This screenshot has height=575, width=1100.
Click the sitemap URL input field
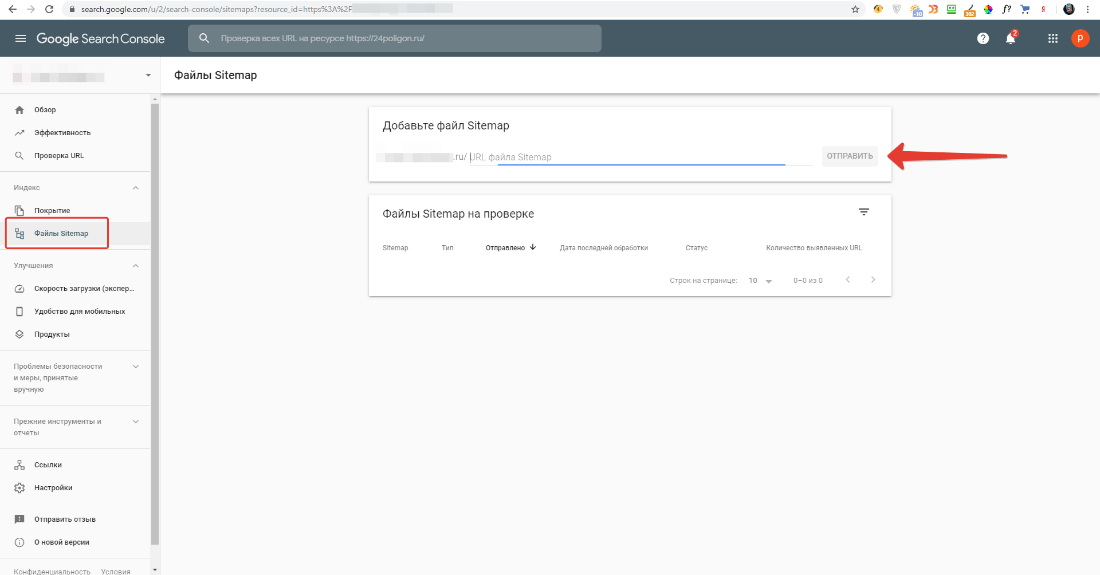640,157
